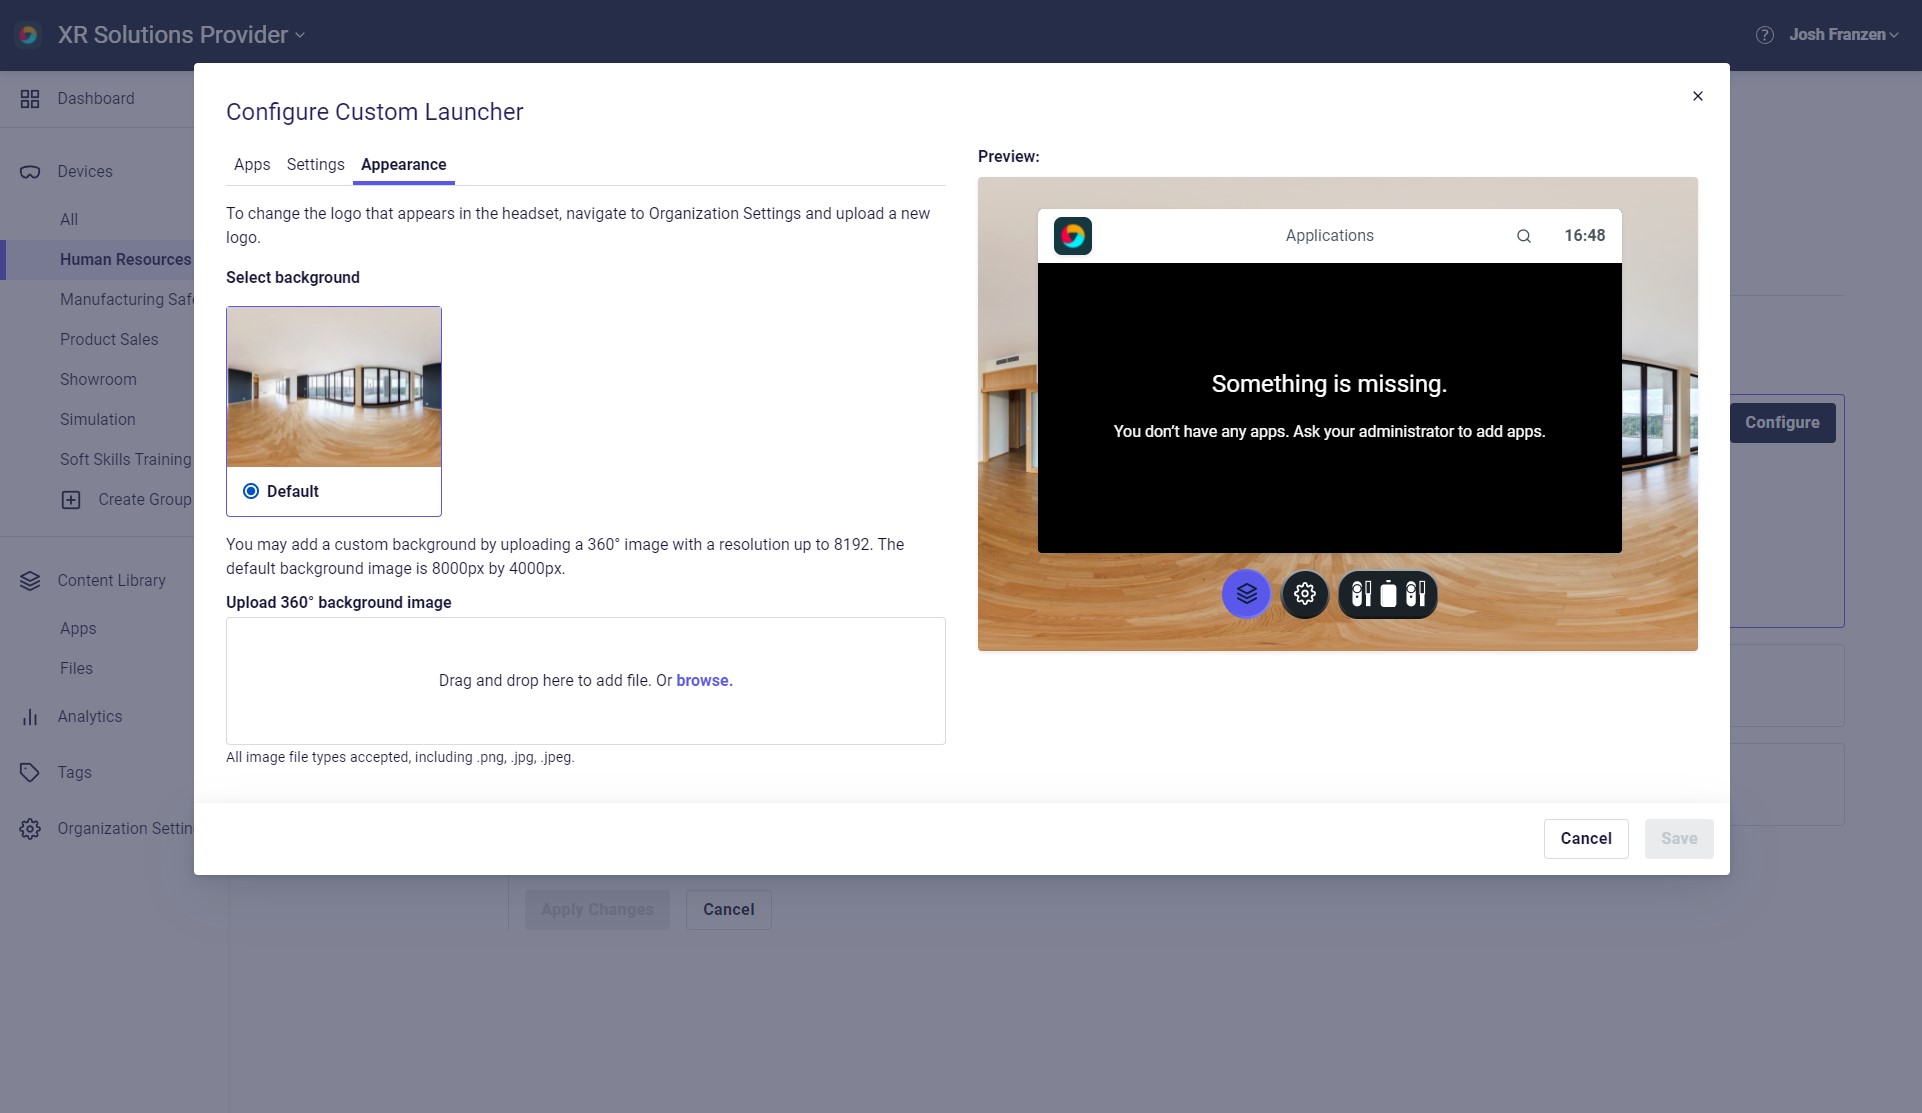Select the Product Sales device group

(109, 340)
